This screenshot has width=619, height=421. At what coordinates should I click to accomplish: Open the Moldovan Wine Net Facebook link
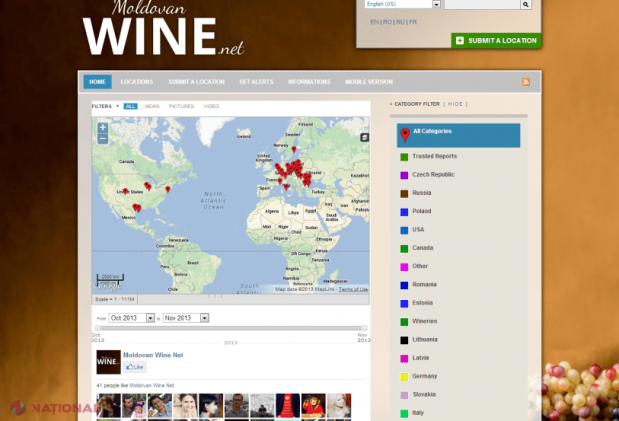coord(153,355)
